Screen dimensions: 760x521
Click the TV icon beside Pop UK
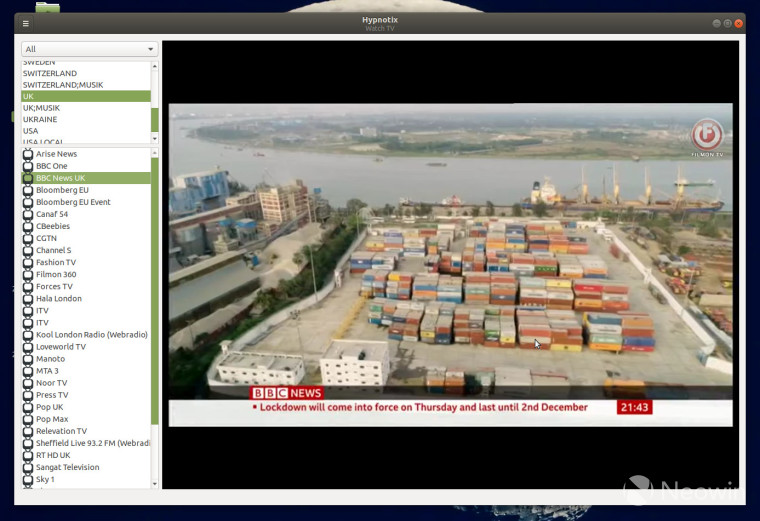(x=28, y=407)
